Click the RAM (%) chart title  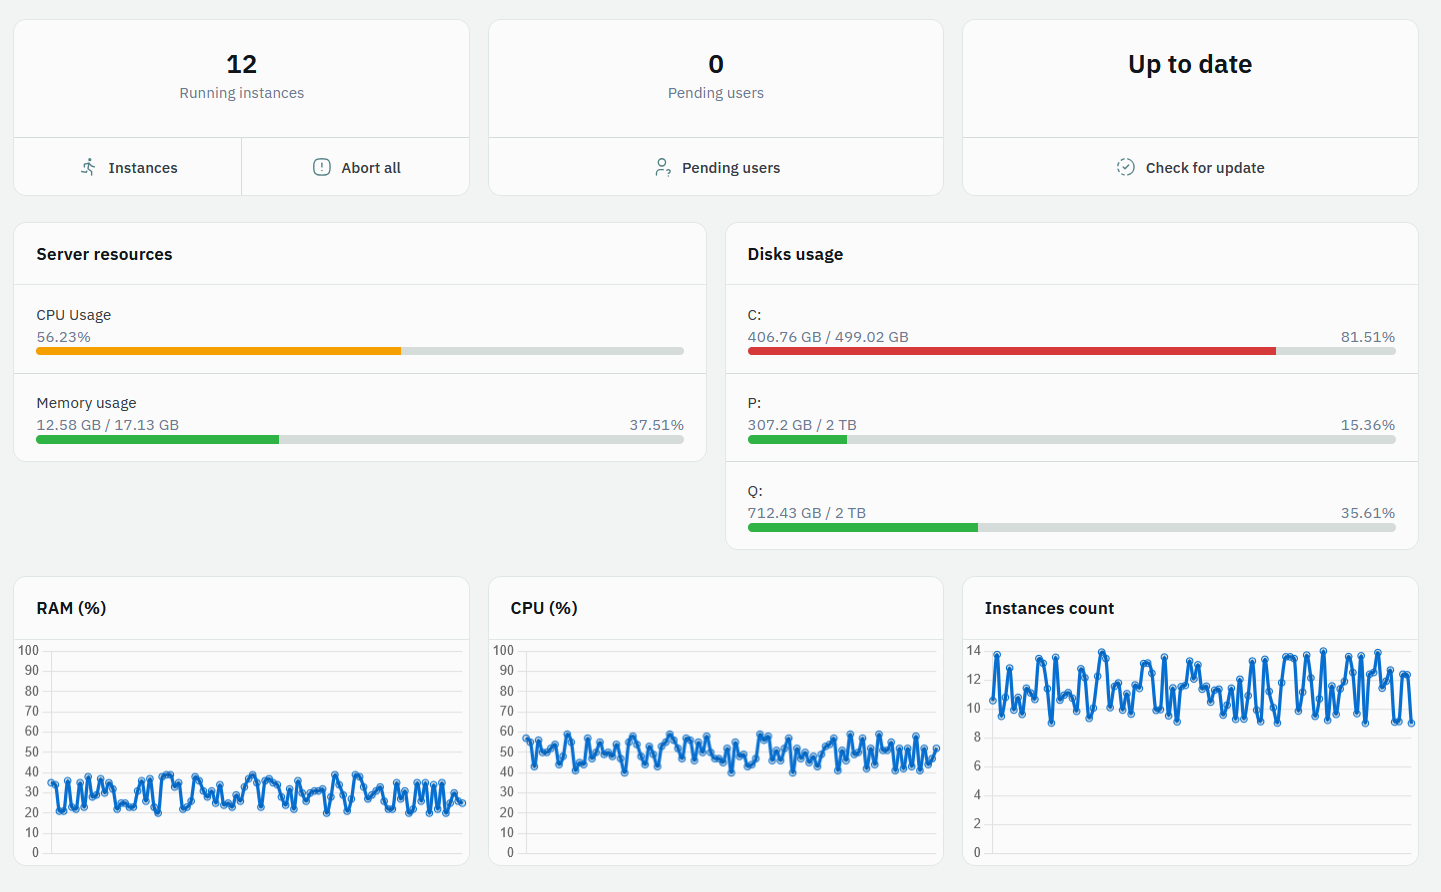[x=71, y=608]
